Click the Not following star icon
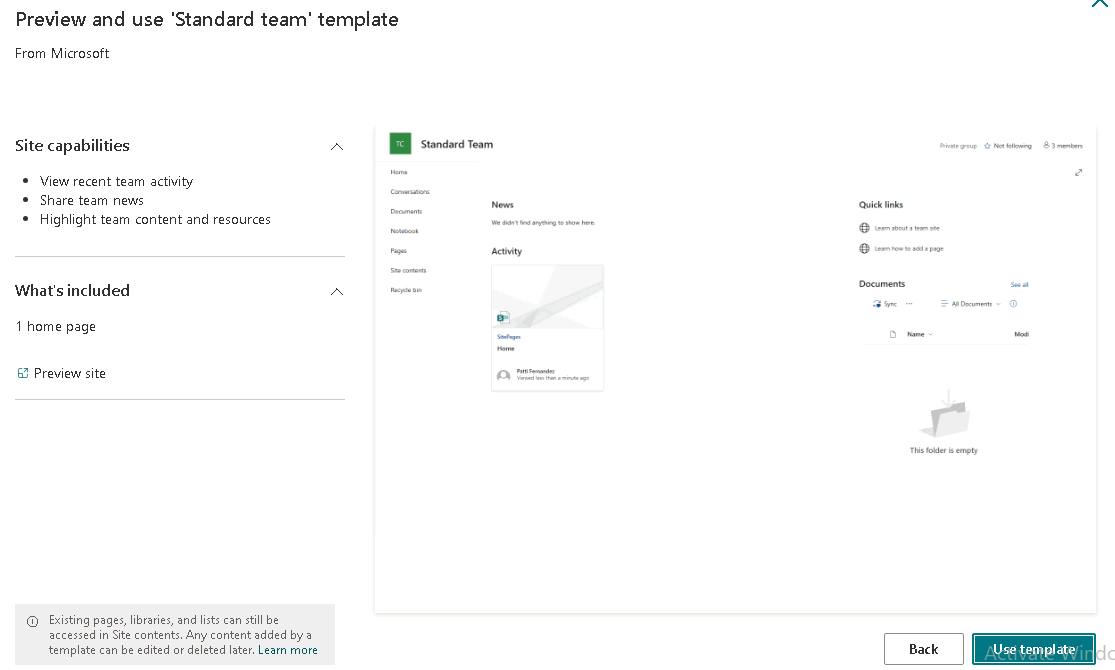This screenshot has width=1115, height=670. [x=987, y=146]
